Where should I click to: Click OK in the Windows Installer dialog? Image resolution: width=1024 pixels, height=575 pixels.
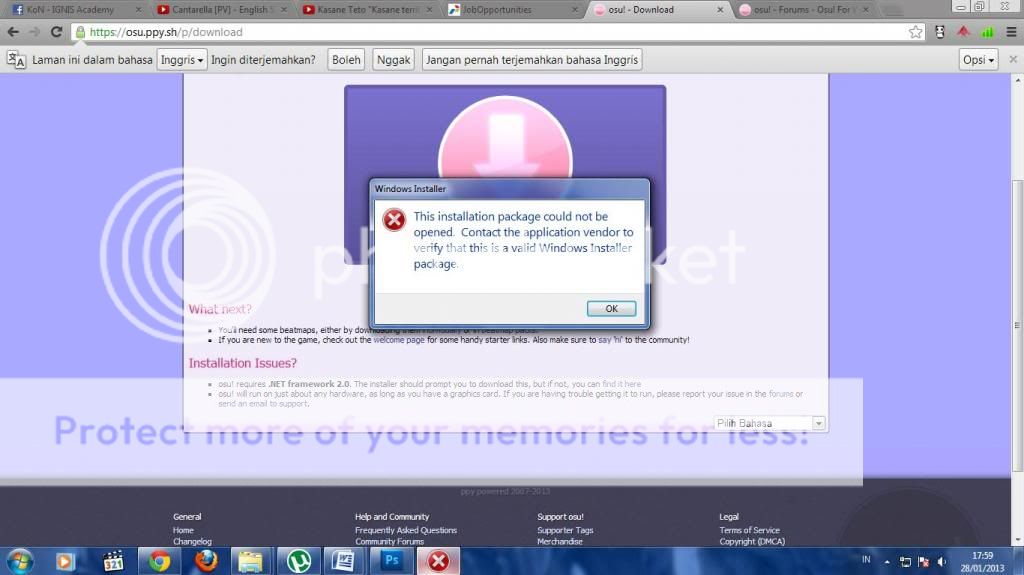(611, 308)
